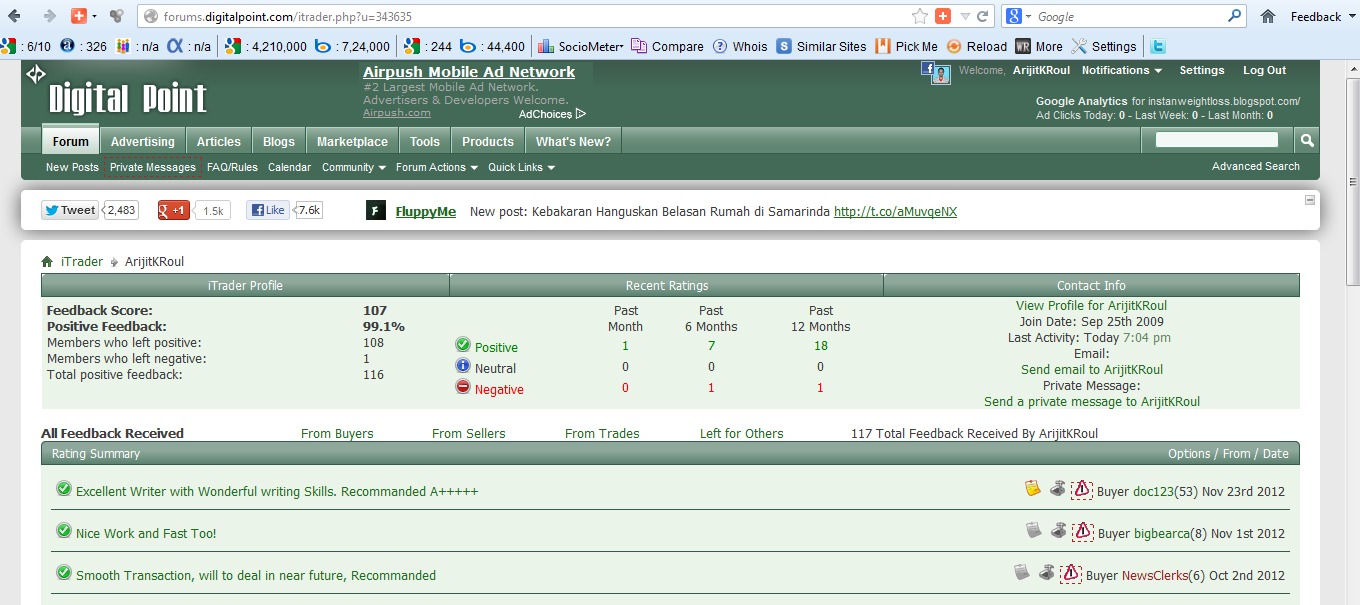Open the Community dropdown menu
The height and width of the screenshot is (605, 1360).
pos(353,167)
